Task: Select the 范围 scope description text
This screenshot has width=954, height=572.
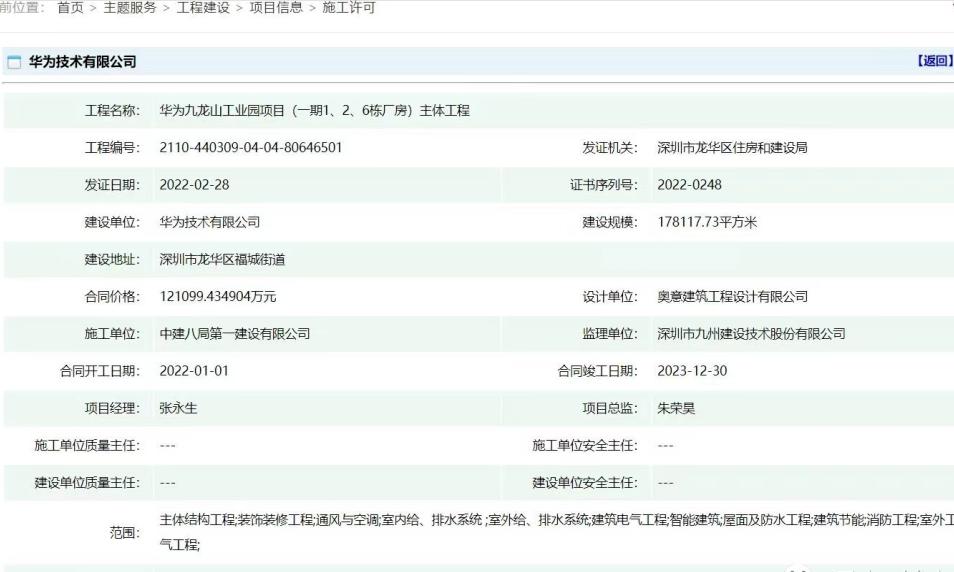Action: 557,532
